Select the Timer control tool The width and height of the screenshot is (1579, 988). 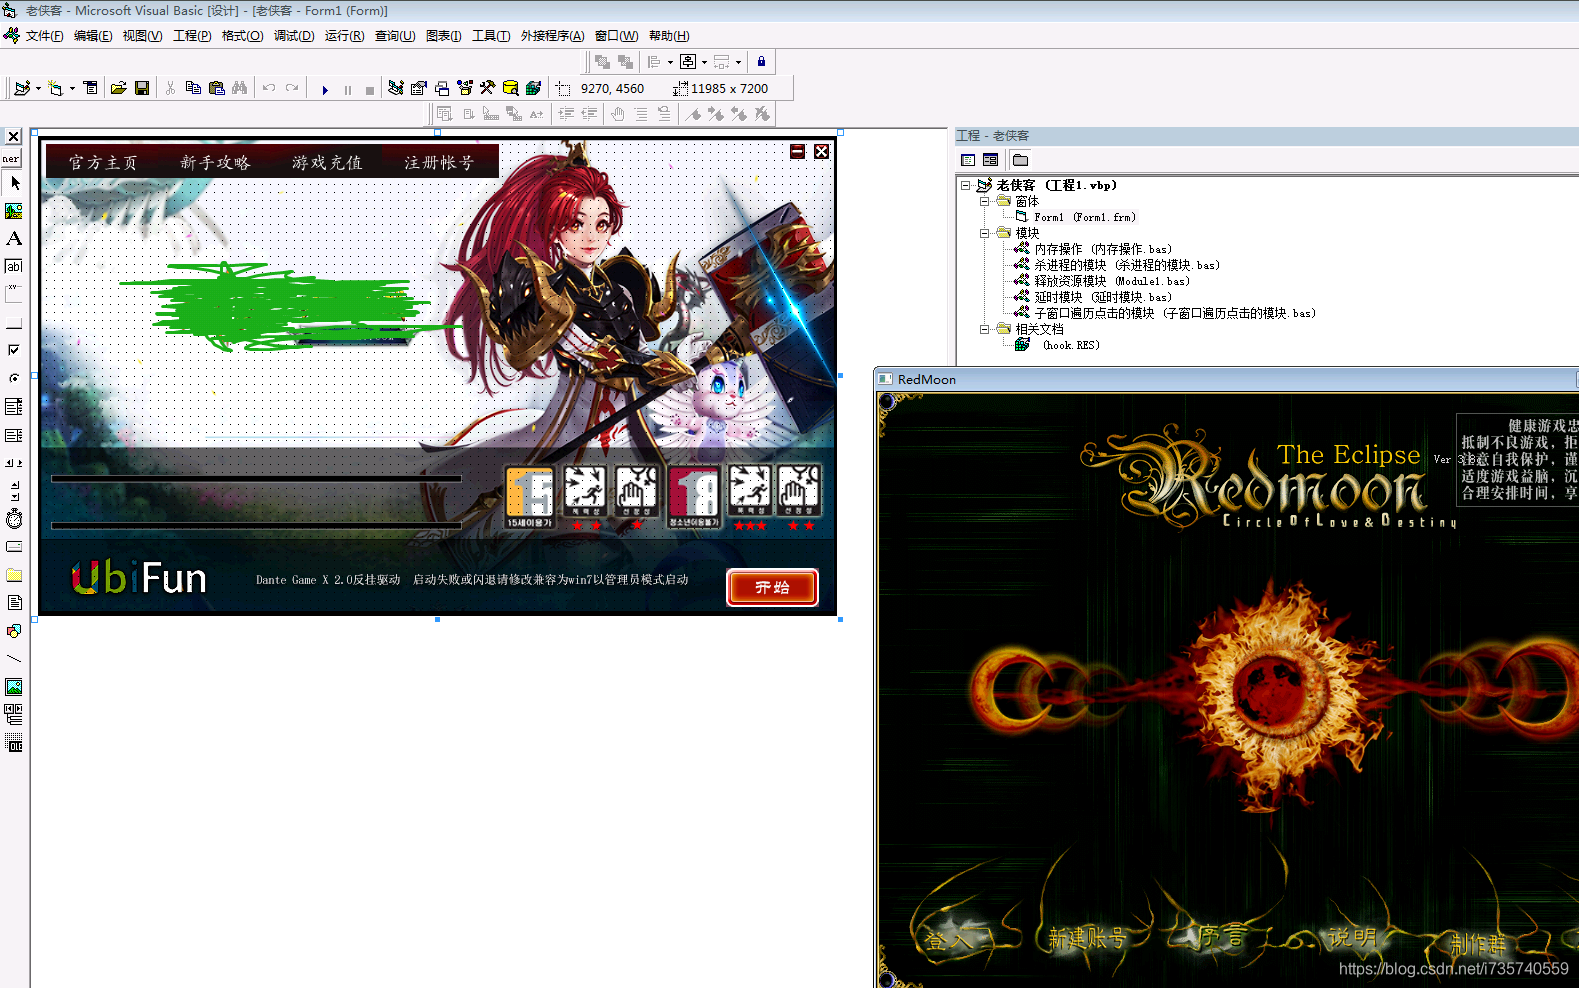14,519
